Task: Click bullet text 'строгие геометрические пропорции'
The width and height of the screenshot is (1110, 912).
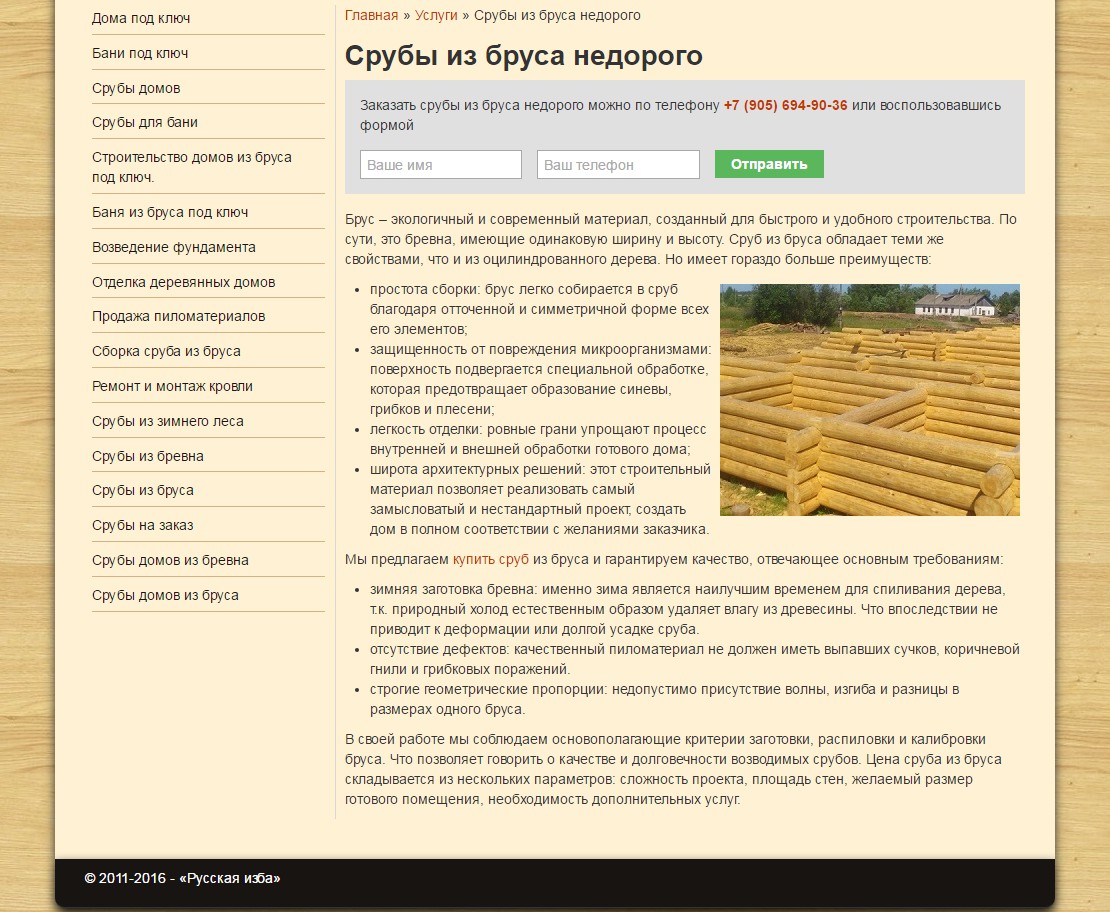Action: pyautogui.click(x=487, y=690)
